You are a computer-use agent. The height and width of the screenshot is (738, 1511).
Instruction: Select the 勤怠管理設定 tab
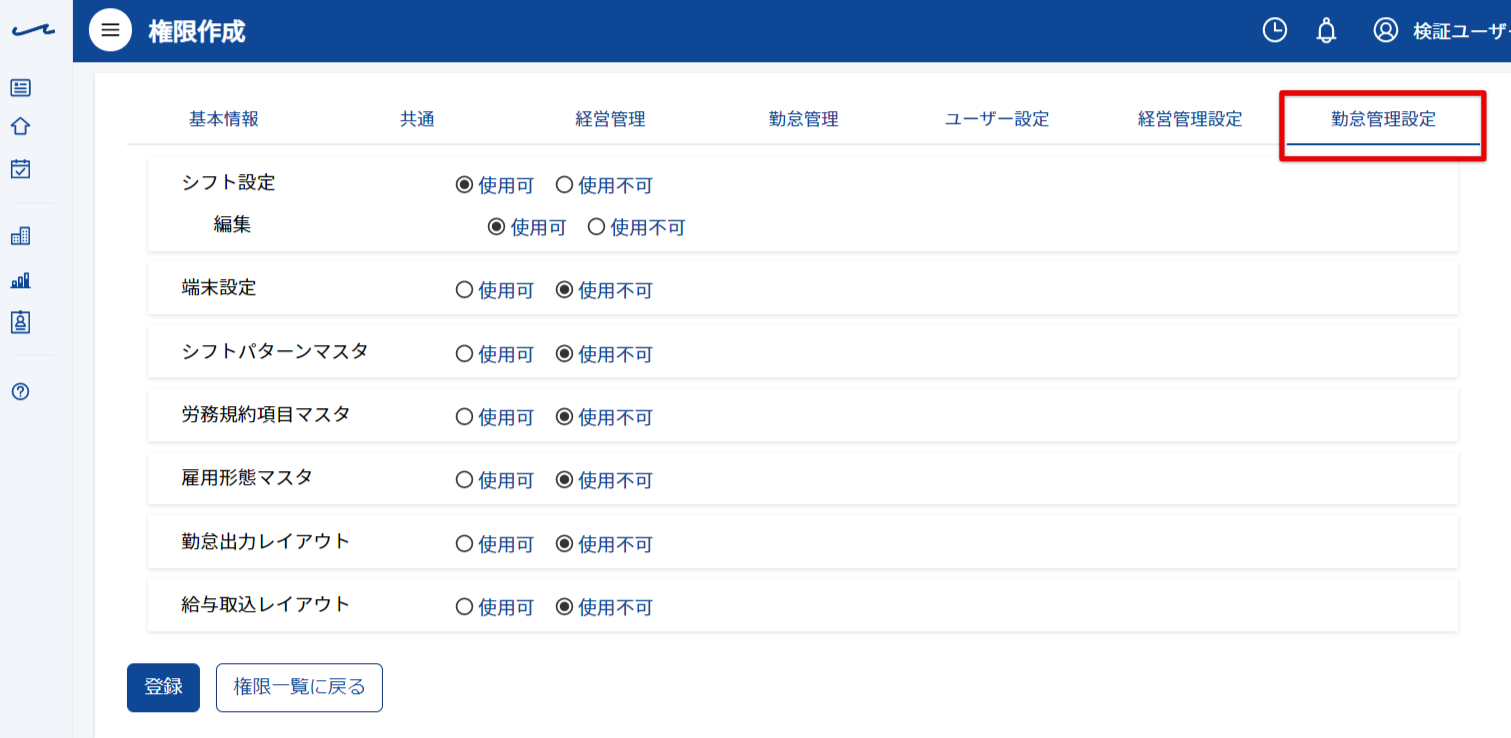[x=1383, y=119]
